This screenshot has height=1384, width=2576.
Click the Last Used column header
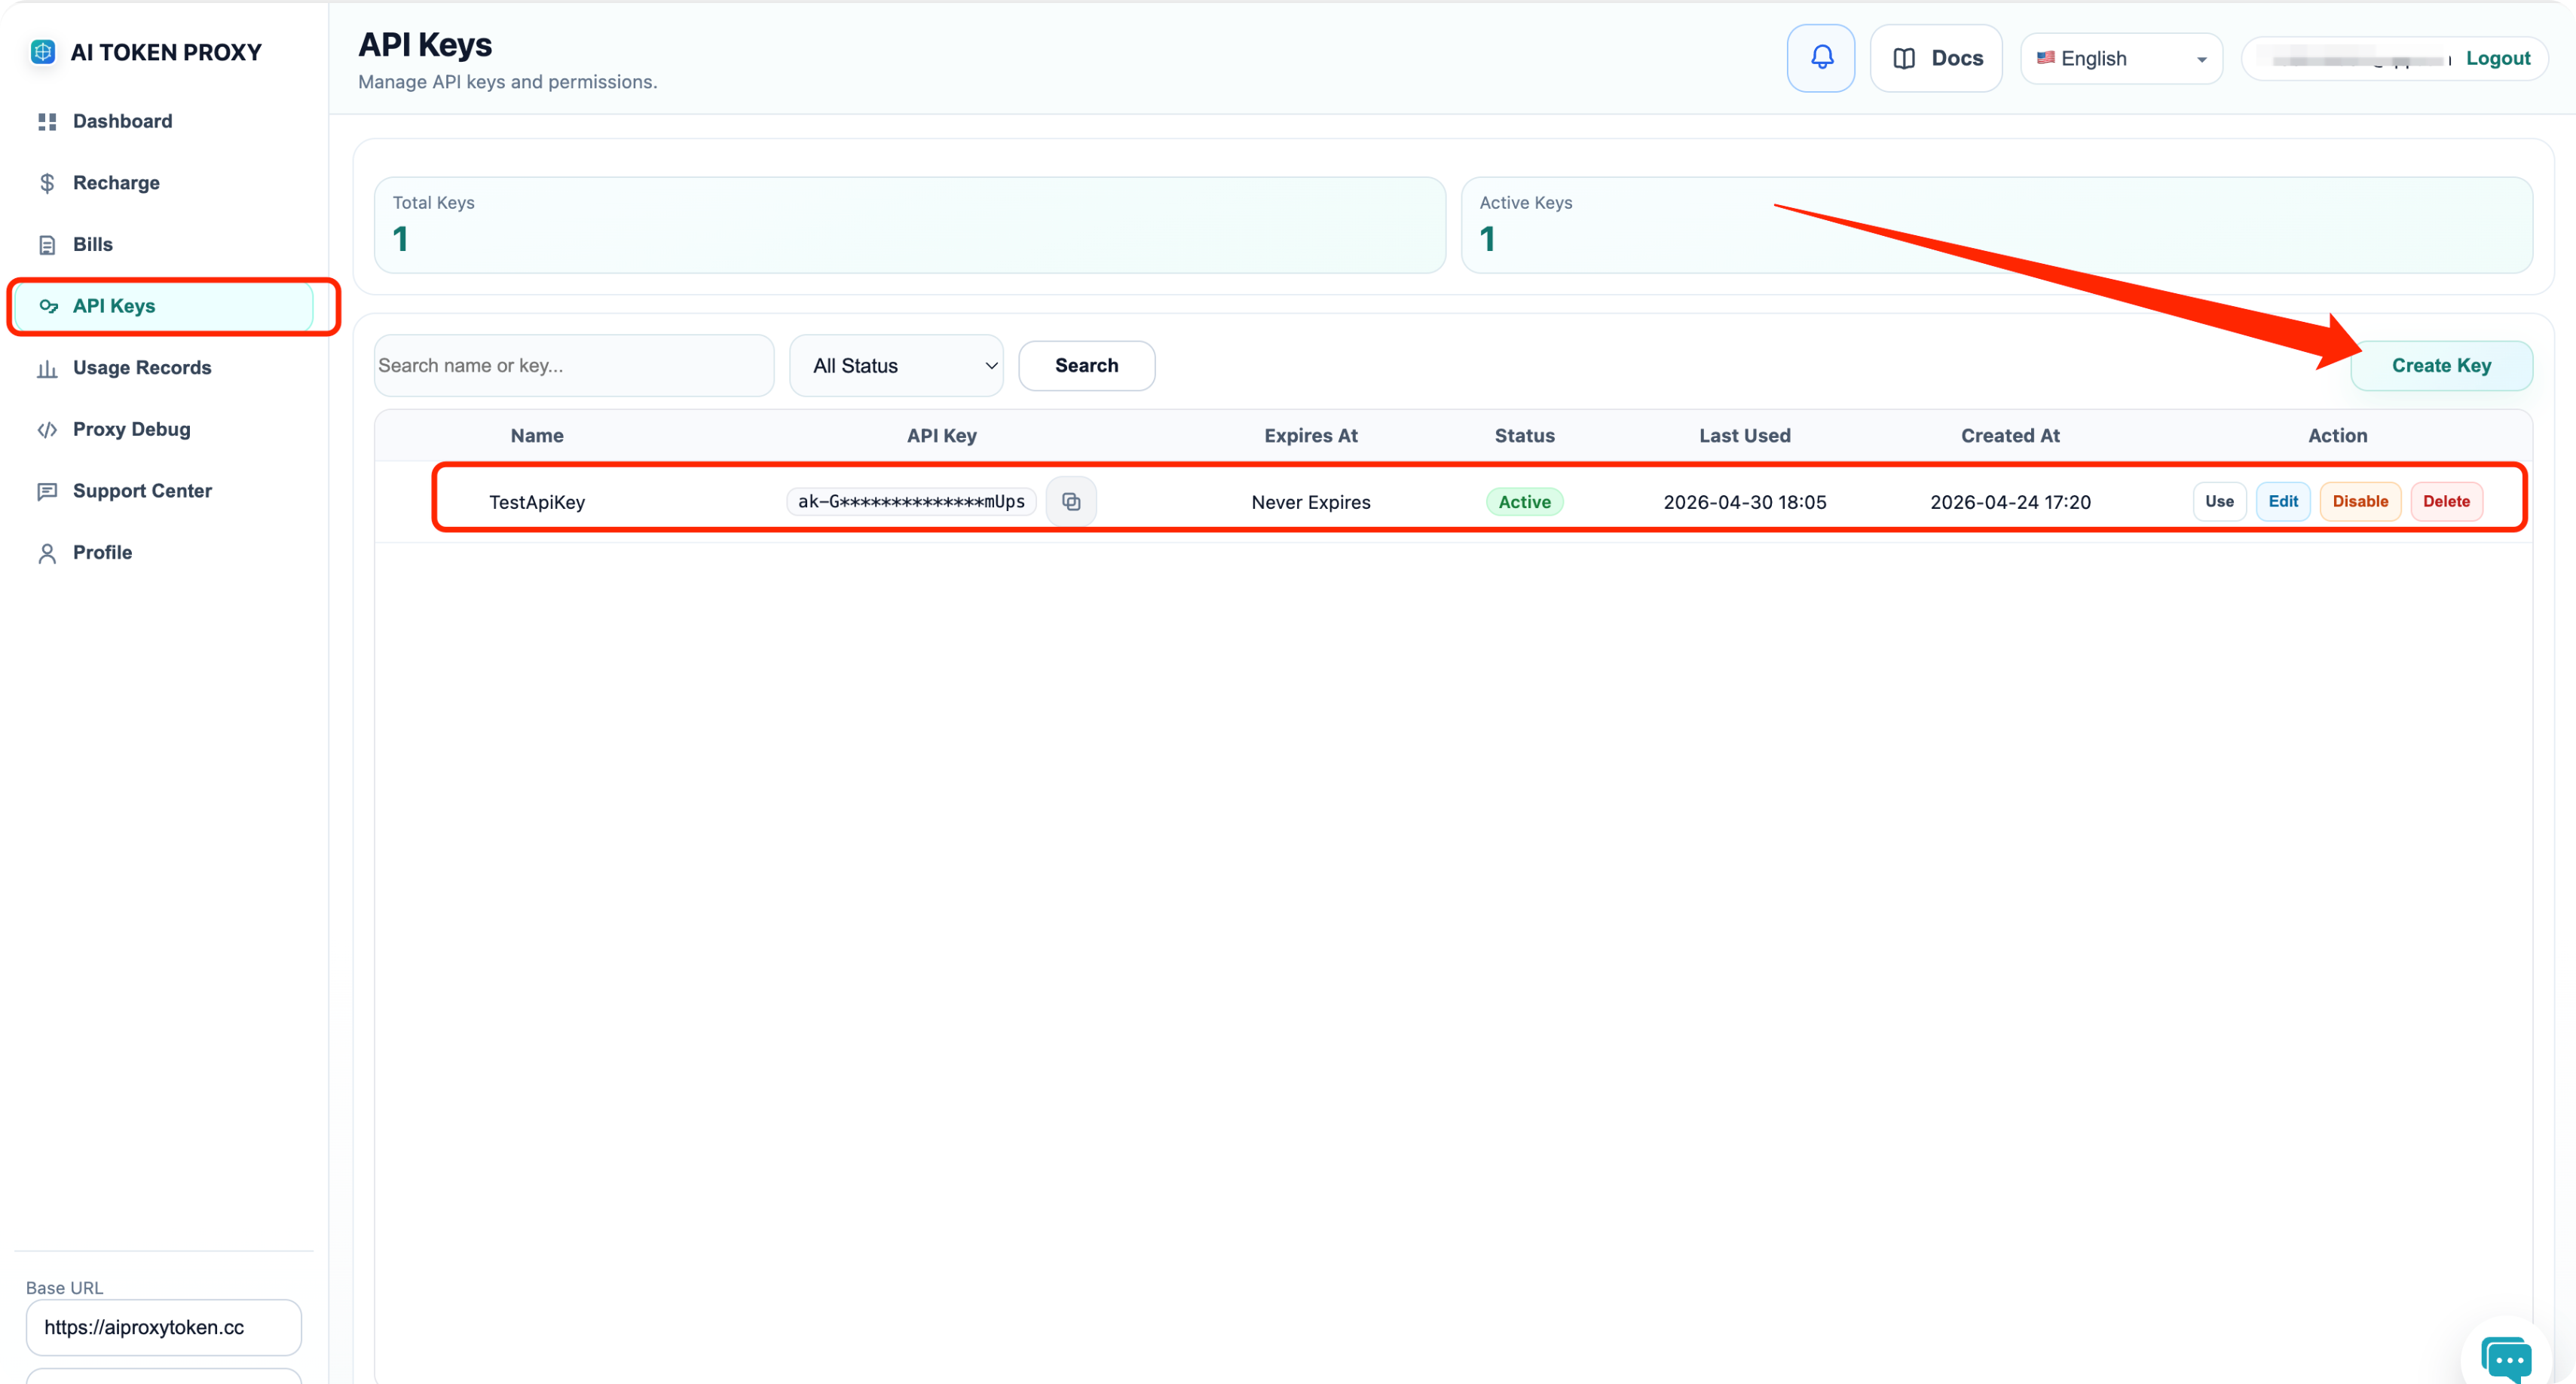pos(1745,436)
